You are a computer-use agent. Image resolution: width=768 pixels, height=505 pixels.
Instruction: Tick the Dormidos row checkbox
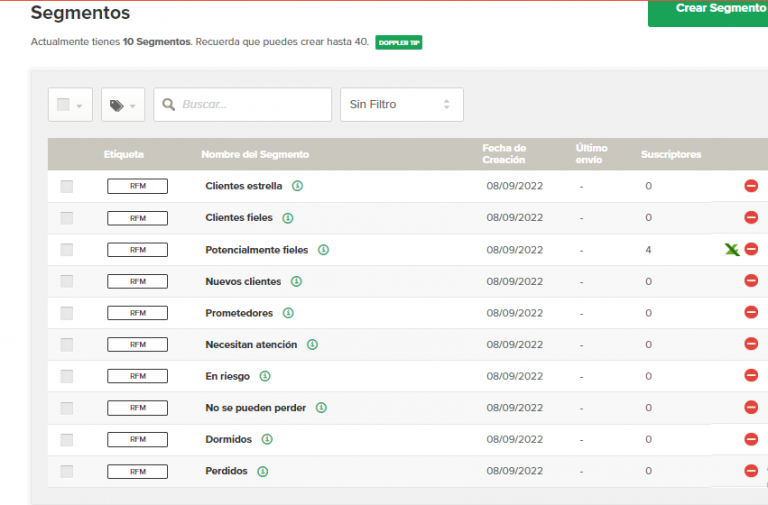[x=67, y=440]
